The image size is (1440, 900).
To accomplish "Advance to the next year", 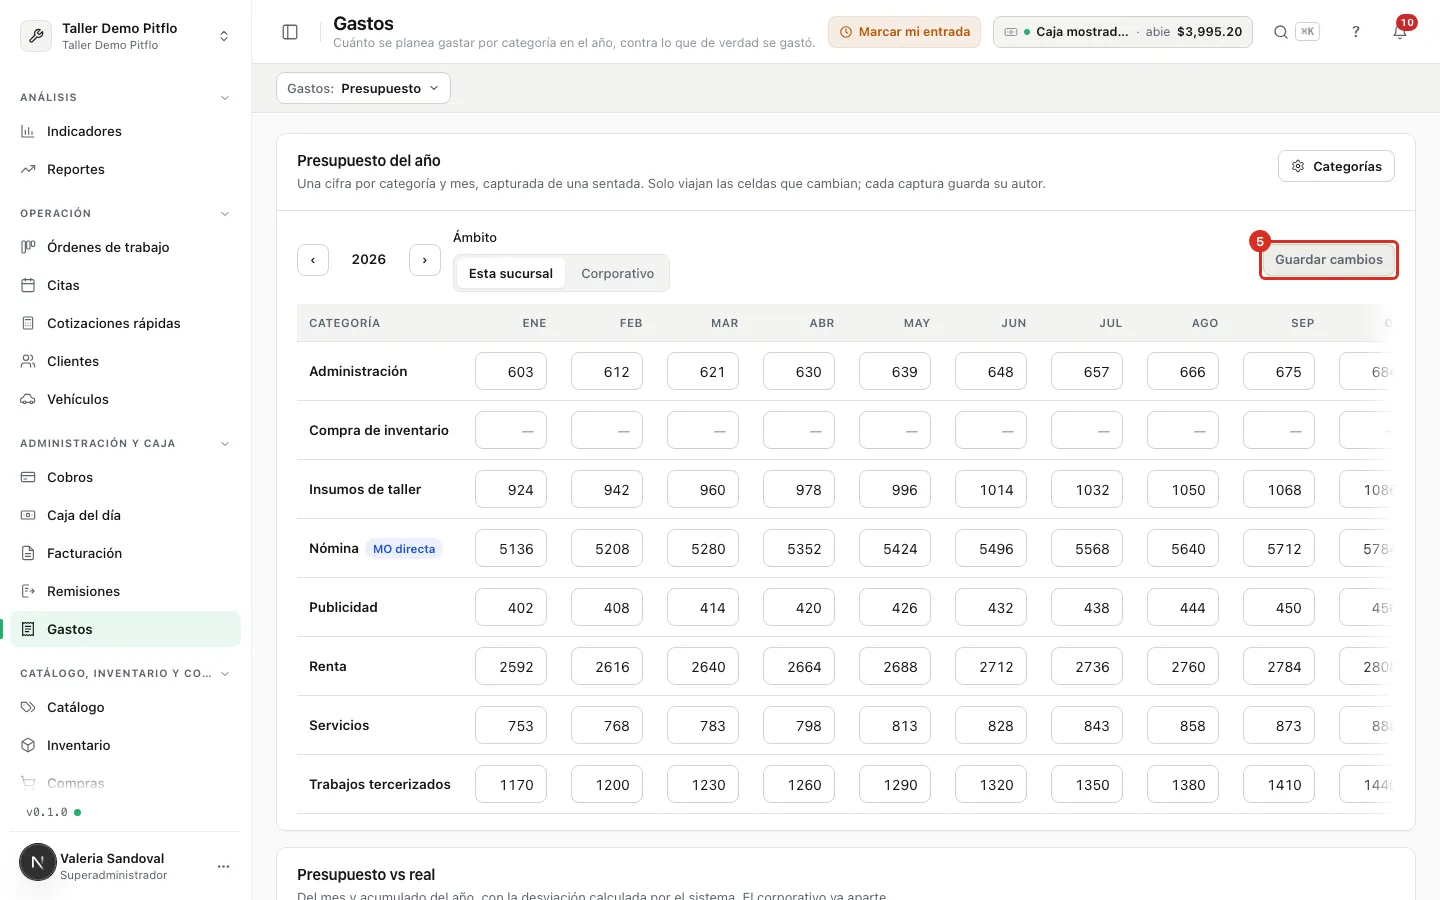I will pos(425,260).
